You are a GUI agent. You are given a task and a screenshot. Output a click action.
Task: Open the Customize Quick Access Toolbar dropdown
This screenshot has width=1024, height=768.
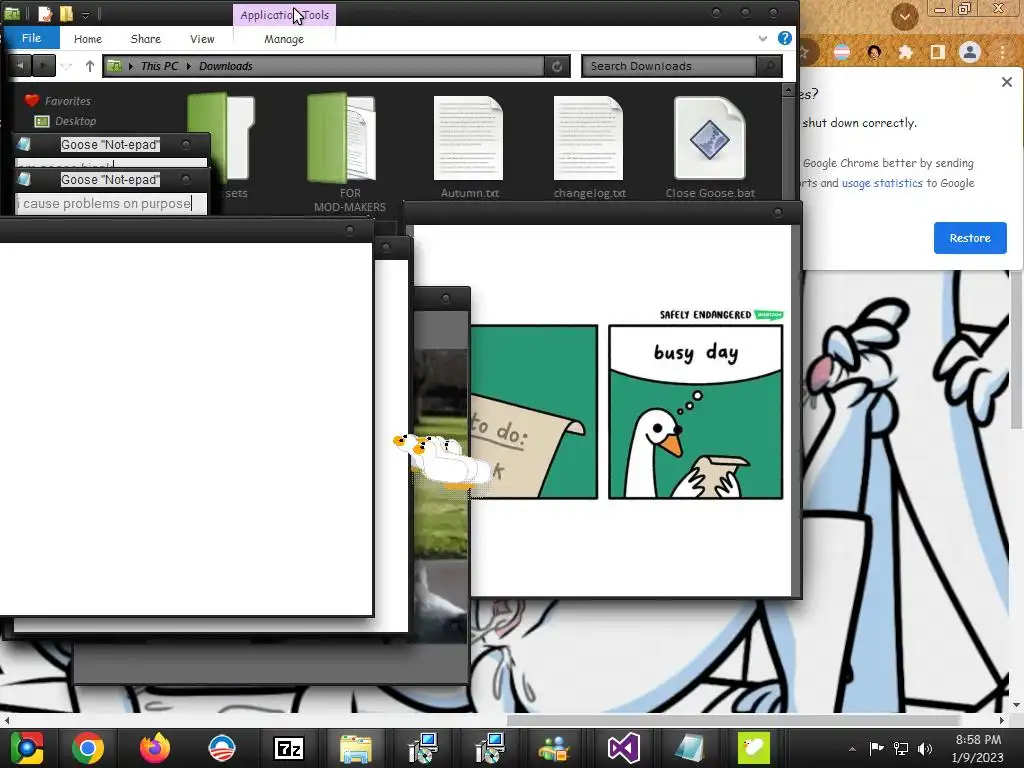tap(85, 15)
